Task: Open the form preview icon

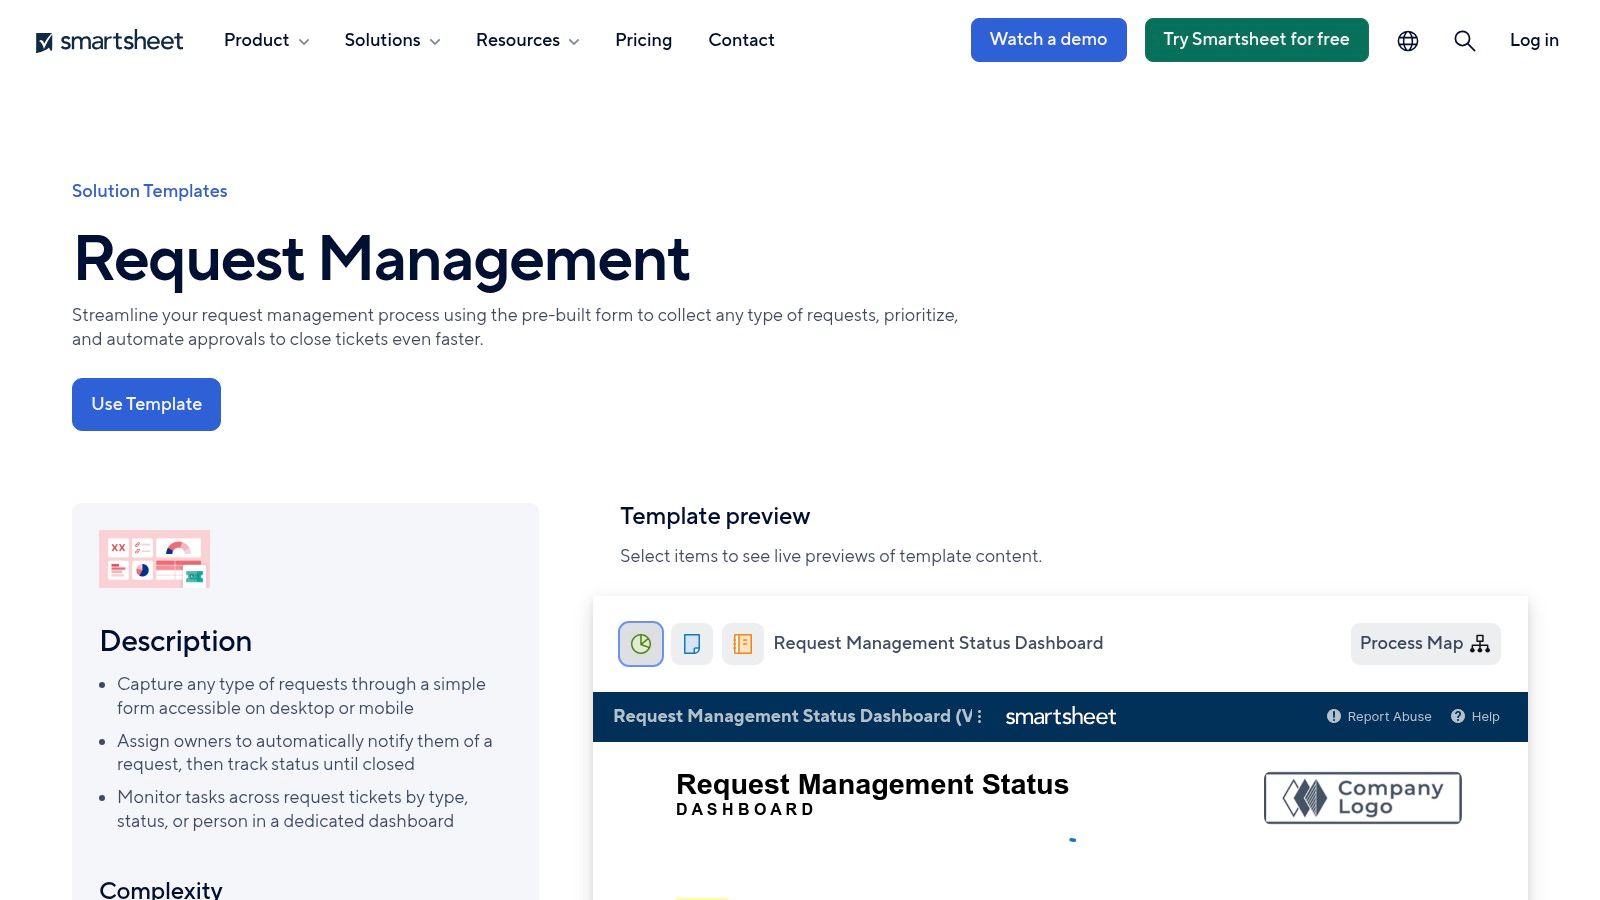Action: pos(691,643)
